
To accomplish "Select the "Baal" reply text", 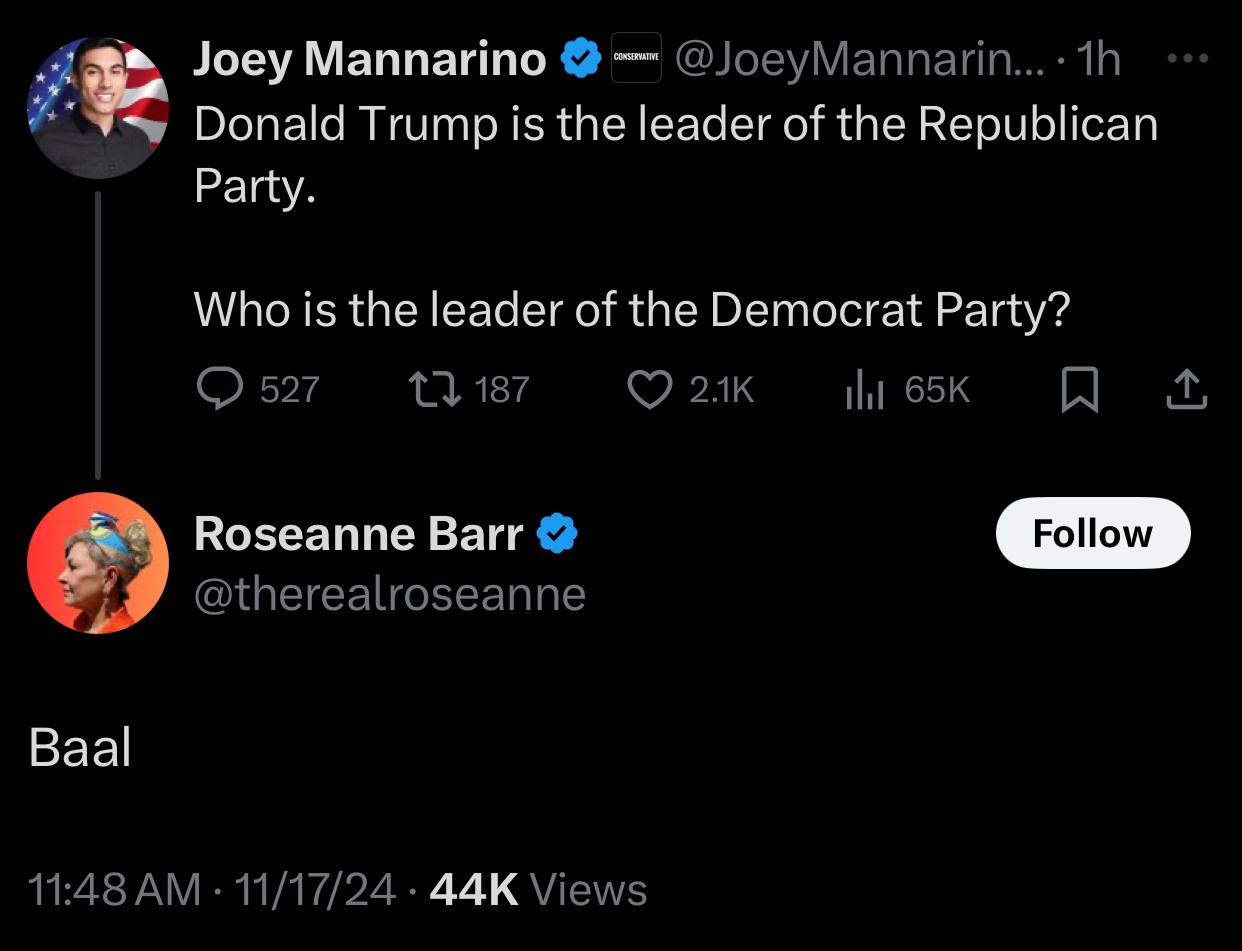I will coord(80,748).
